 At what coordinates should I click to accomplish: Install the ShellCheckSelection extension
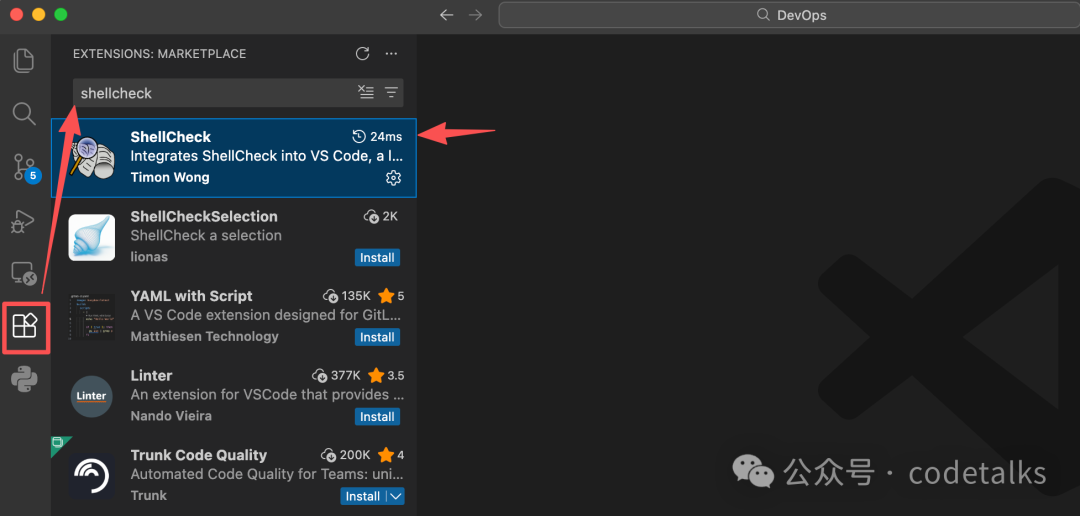click(377, 257)
